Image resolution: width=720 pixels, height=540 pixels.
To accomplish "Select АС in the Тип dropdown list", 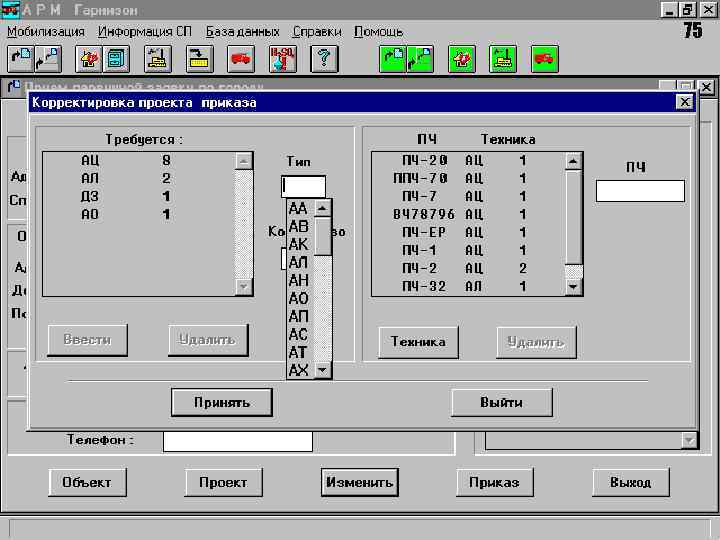I will 301,334.
